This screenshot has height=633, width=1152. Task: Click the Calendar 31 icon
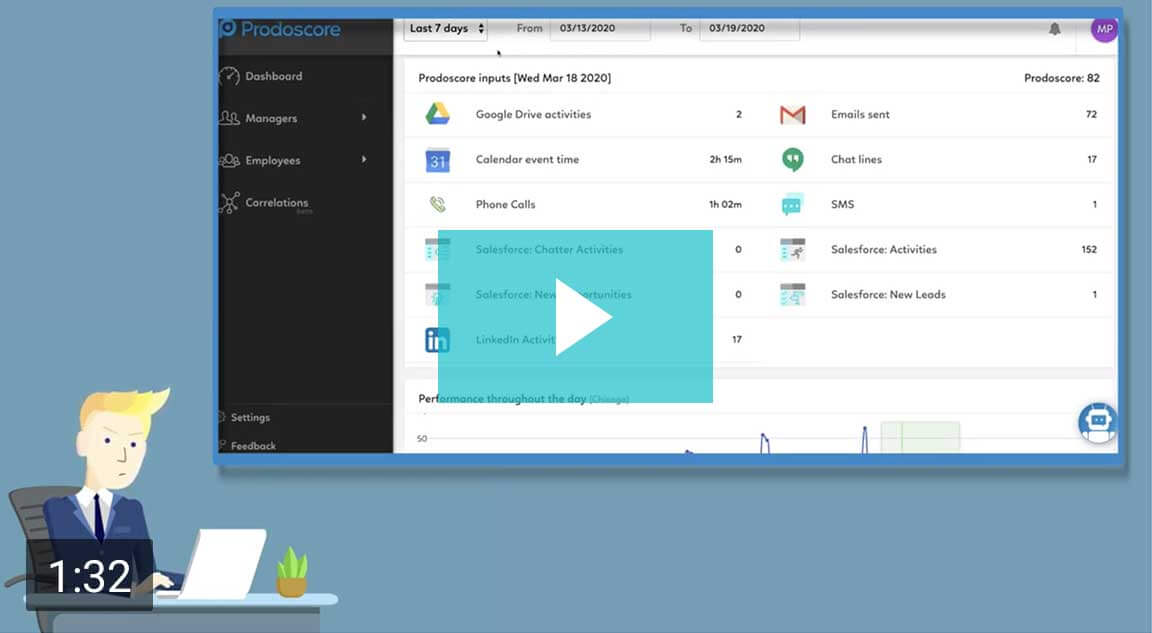438,160
